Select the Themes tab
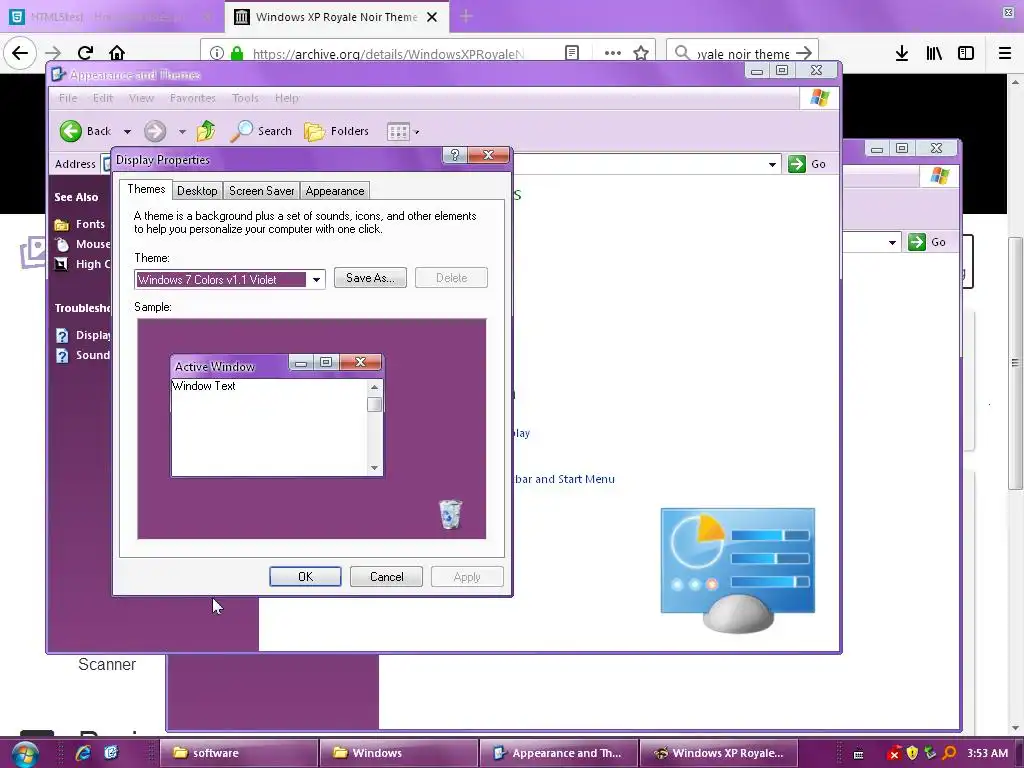The image size is (1024, 768). pyautogui.click(x=146, y=189)
